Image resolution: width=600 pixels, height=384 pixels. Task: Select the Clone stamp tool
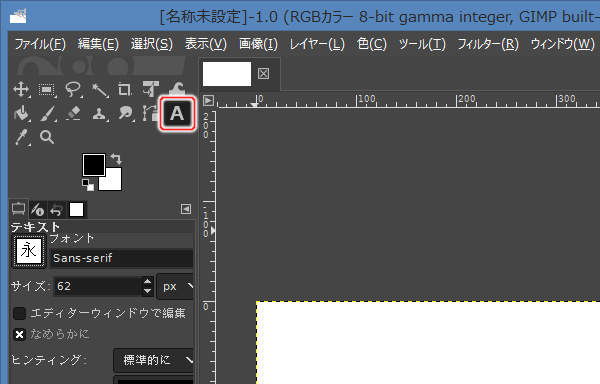[99, 114]
